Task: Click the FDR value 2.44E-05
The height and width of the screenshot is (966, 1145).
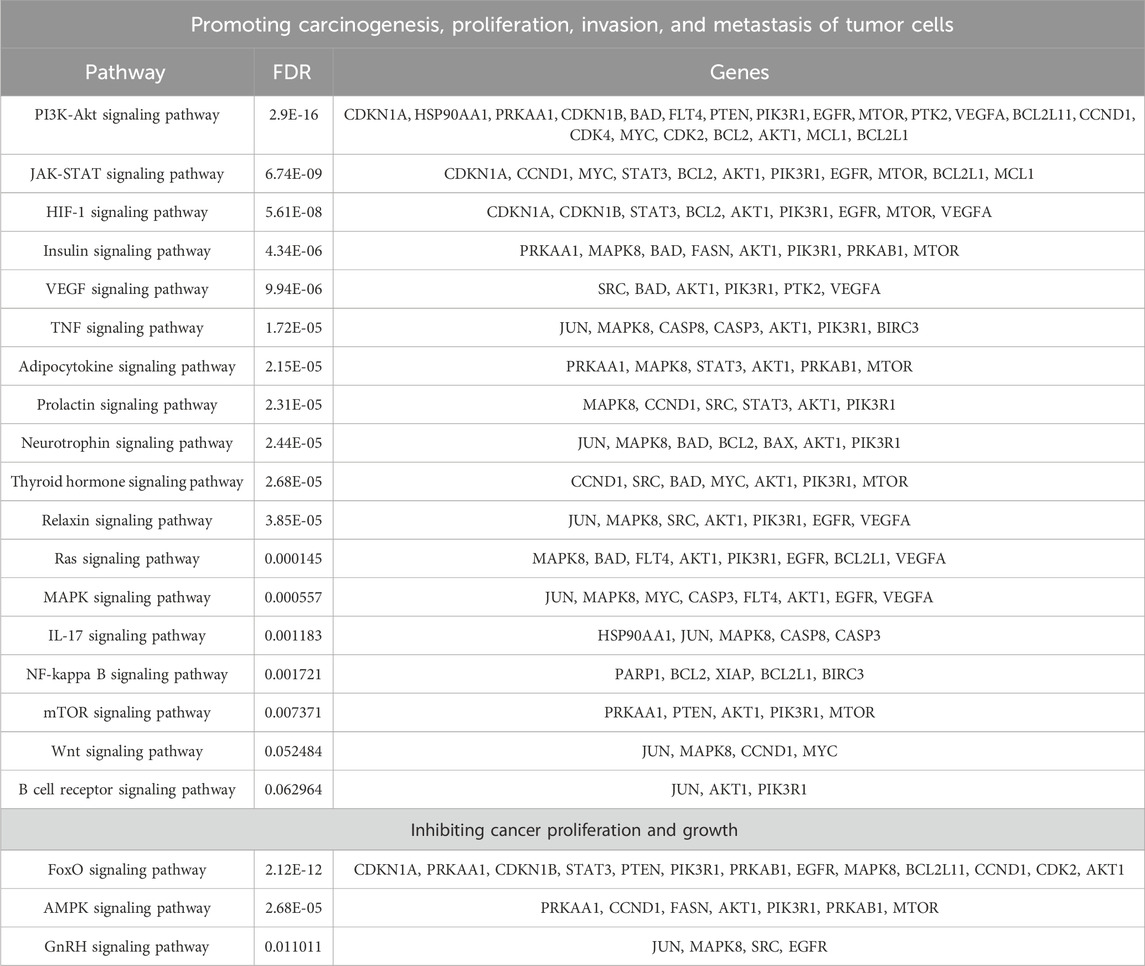Action: [x=294, y=443]
